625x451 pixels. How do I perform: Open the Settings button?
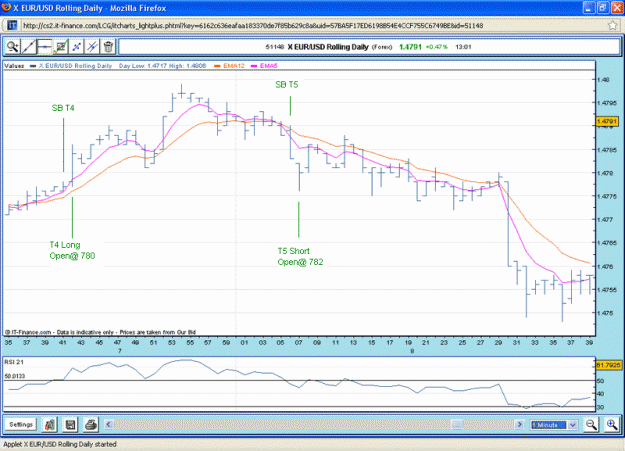(21, 425)
